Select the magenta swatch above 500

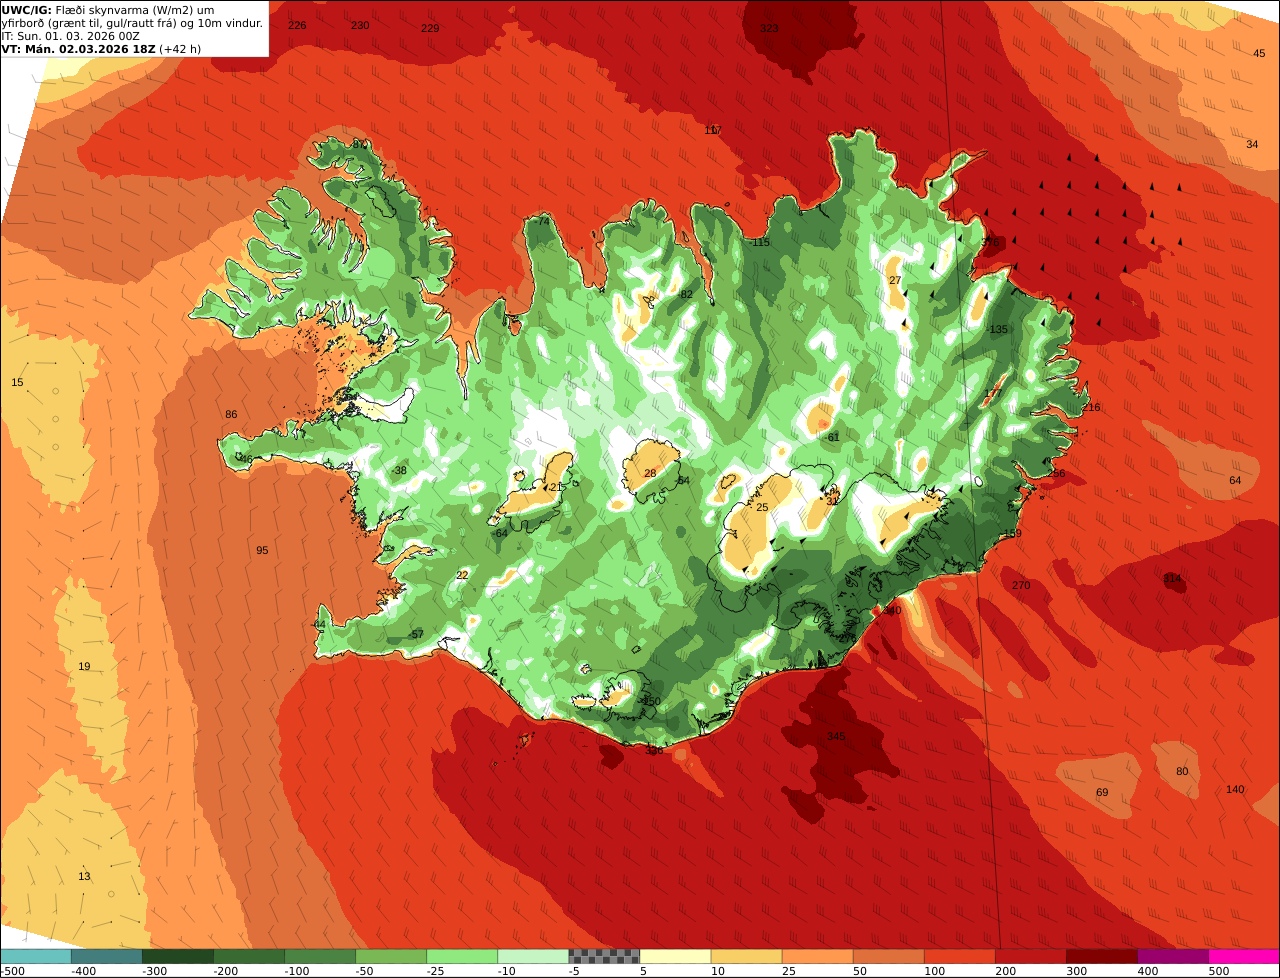[x=1244, y=956]
